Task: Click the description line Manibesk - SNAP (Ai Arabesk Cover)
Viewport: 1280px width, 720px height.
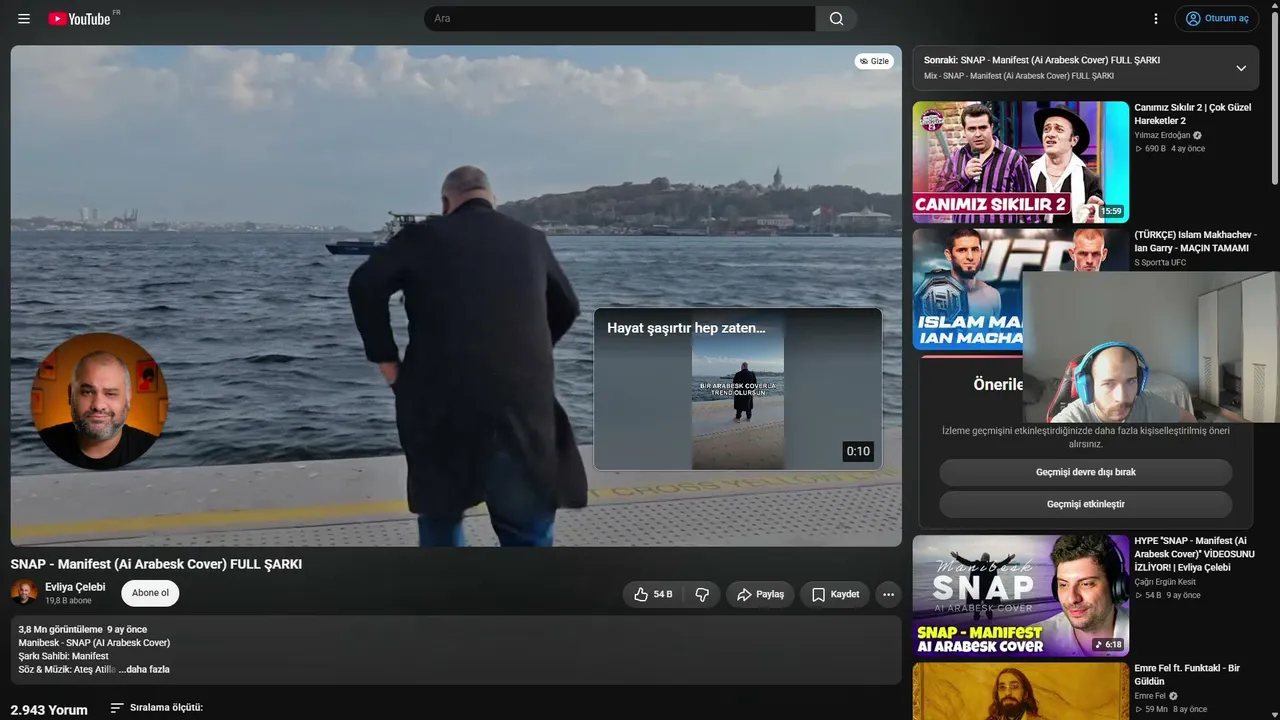Action: [x=94, y=643]
